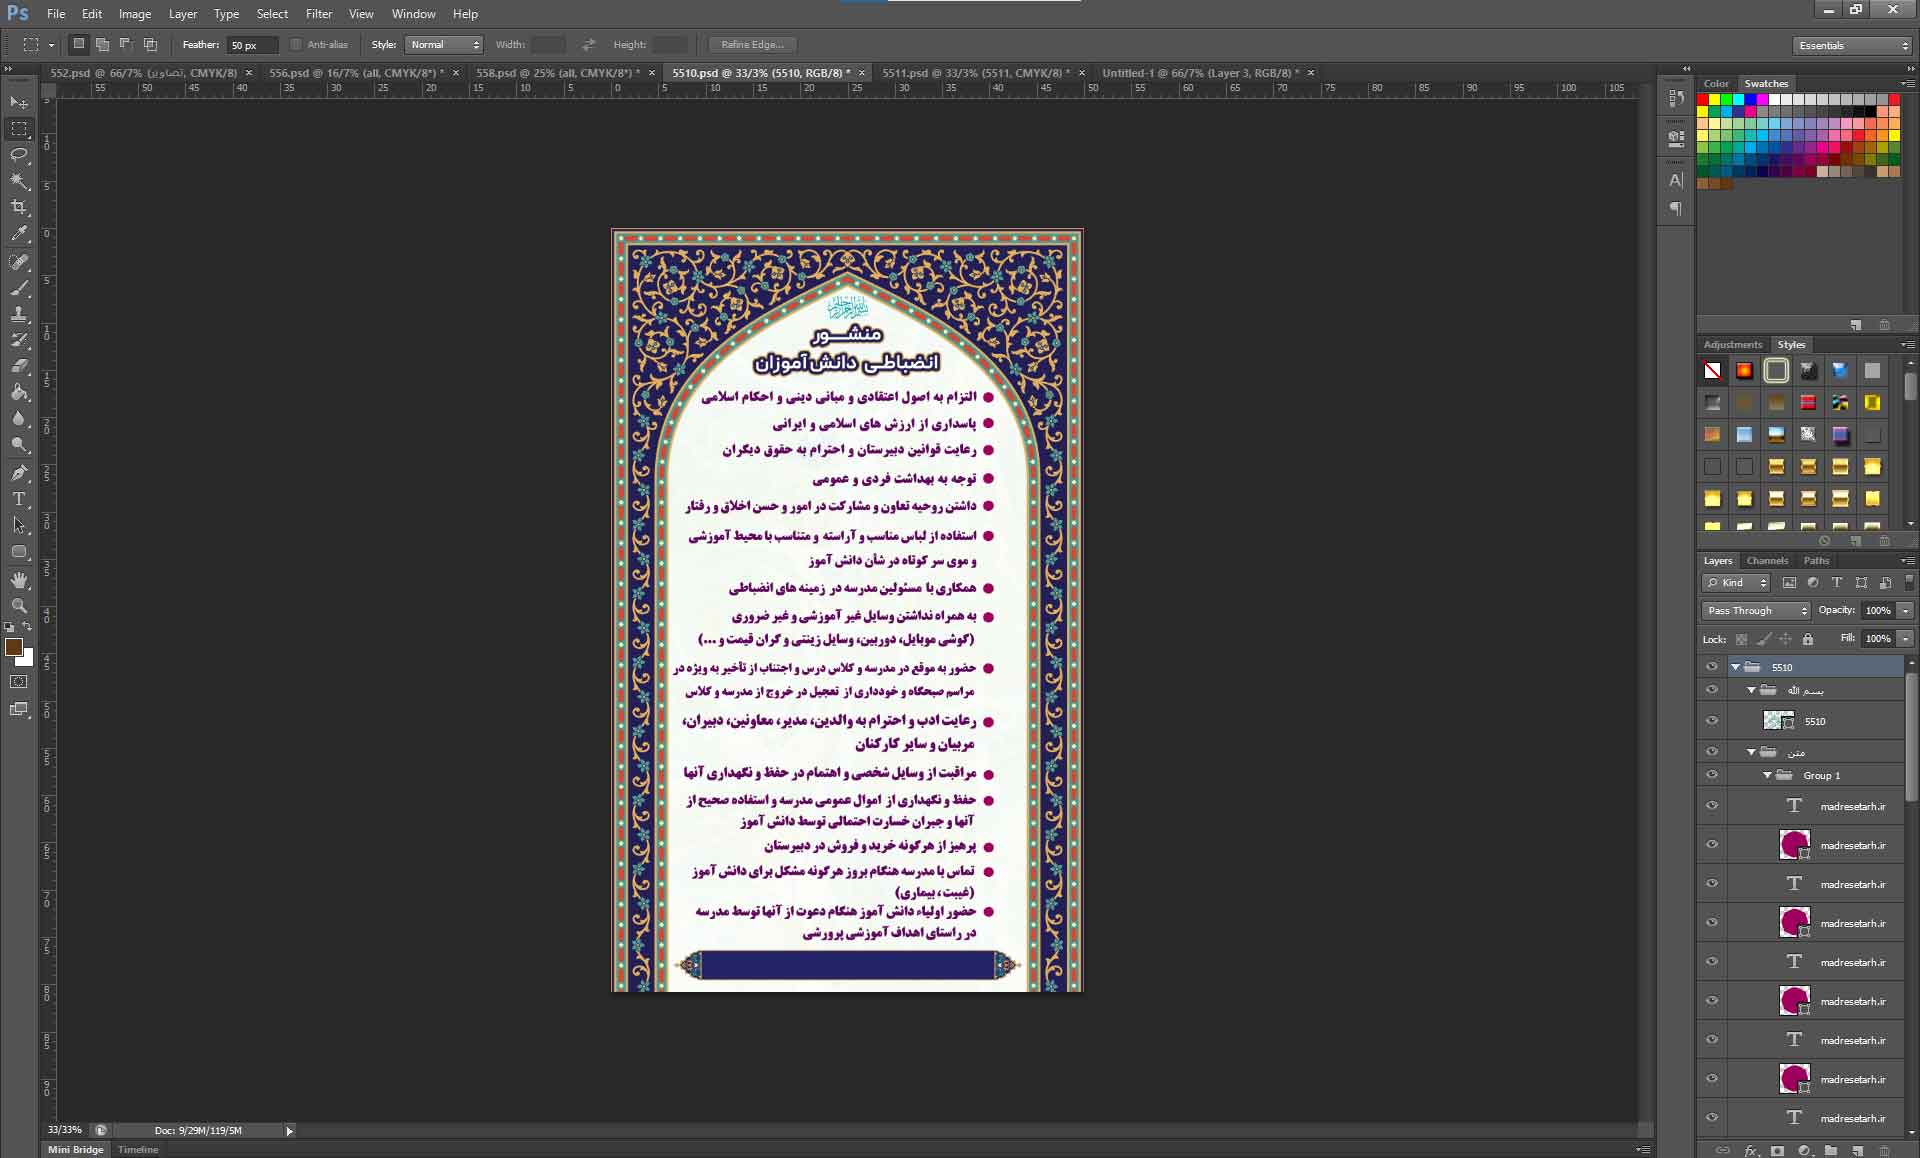Open the layer Kind filter dropdown

click(x=1736, y=583)
